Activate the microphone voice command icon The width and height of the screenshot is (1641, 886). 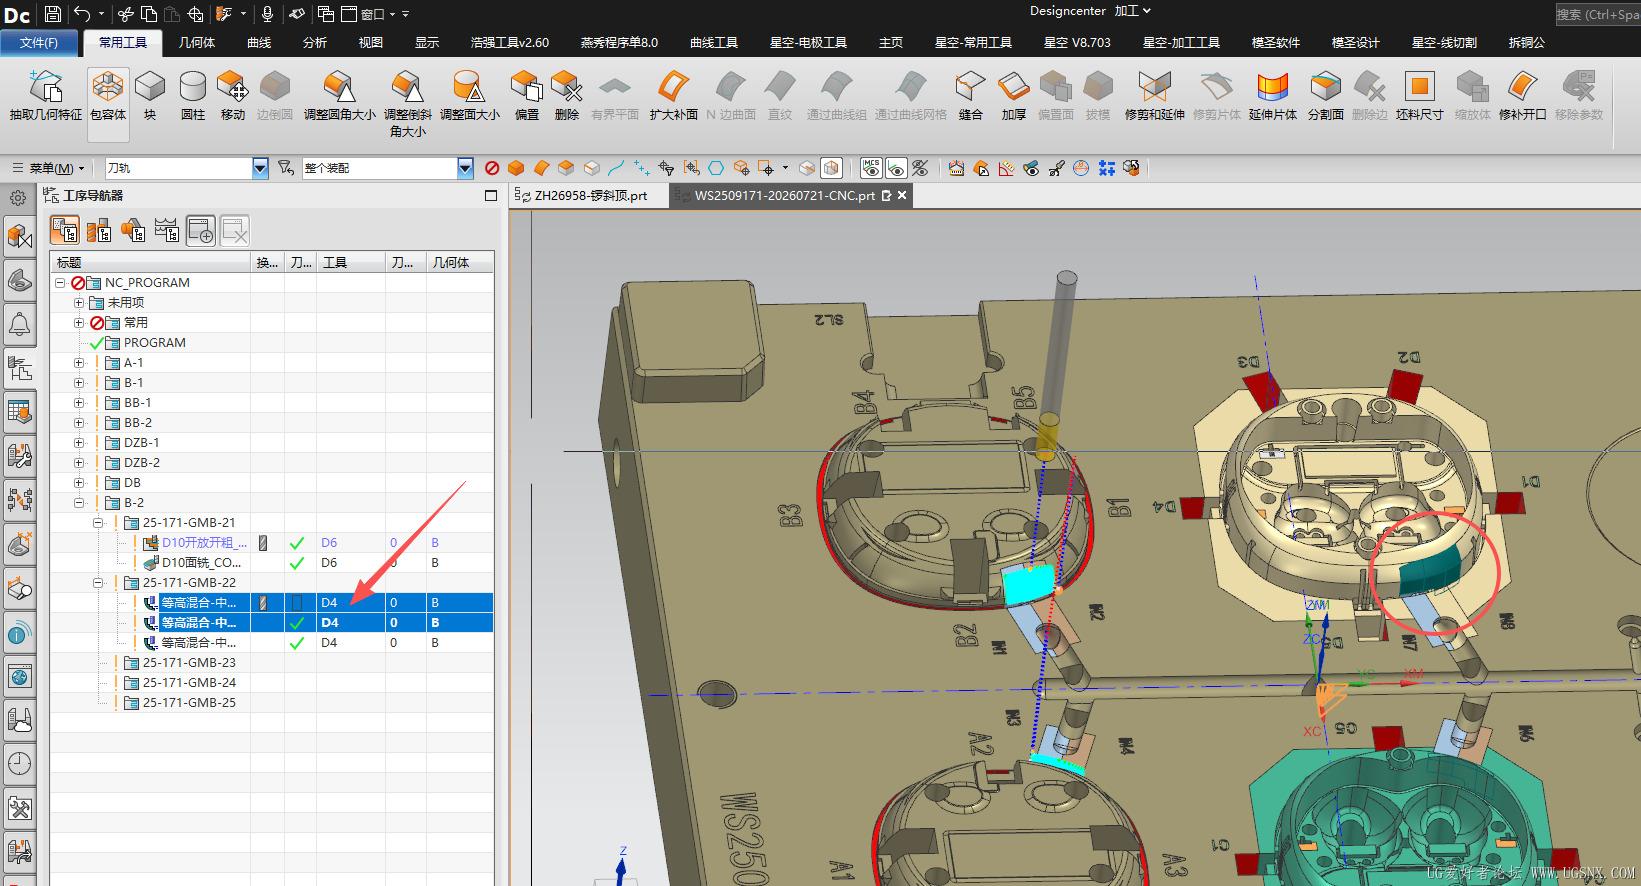tap(267, 14)
